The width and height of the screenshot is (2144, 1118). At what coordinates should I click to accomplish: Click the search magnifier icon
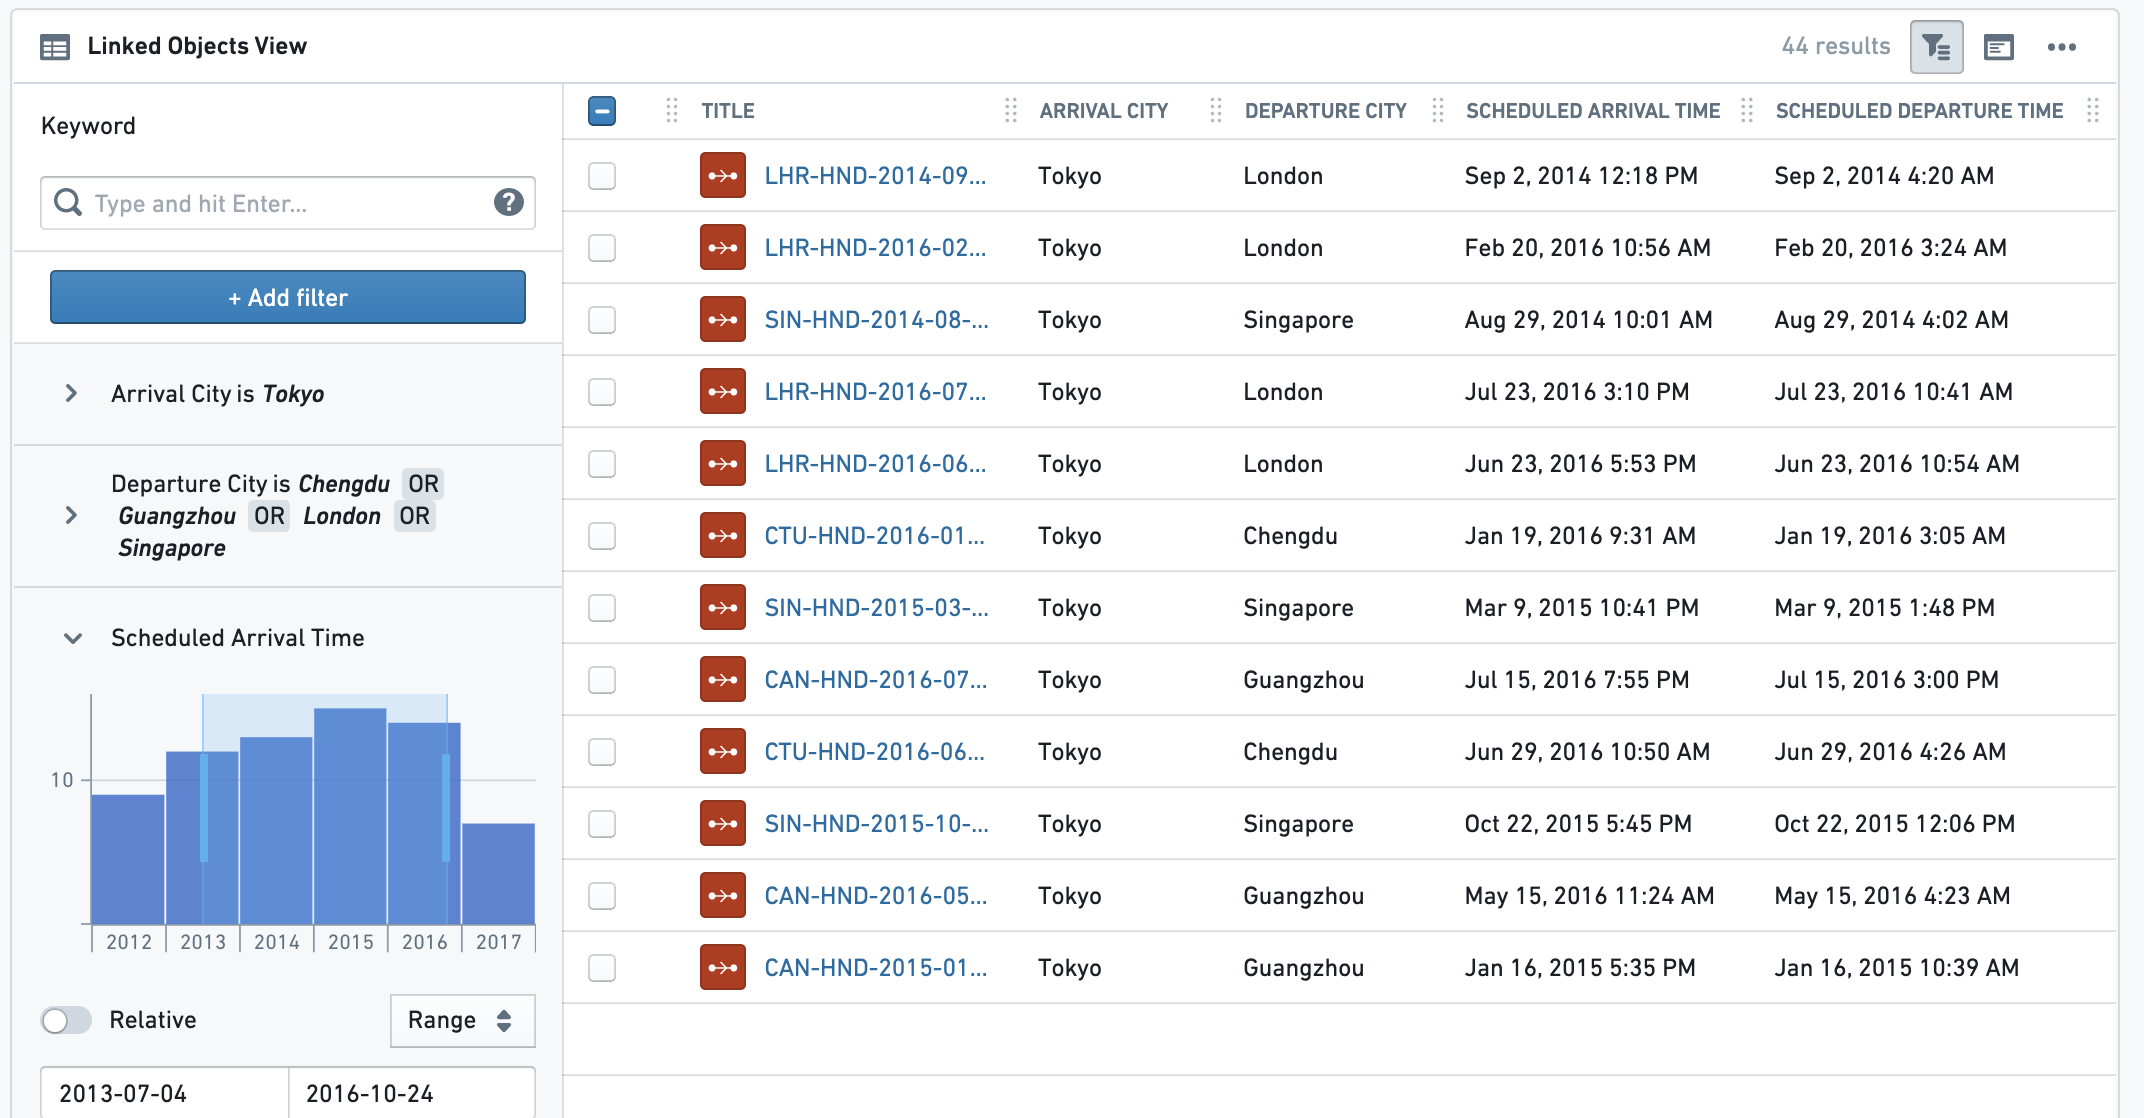tap(69, 203)
